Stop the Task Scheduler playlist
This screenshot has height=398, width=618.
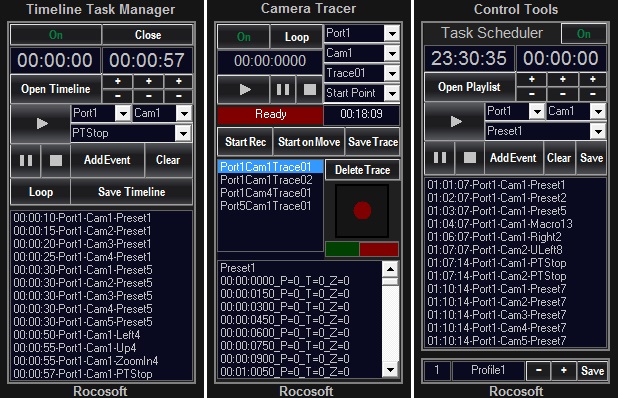[469, 158]
